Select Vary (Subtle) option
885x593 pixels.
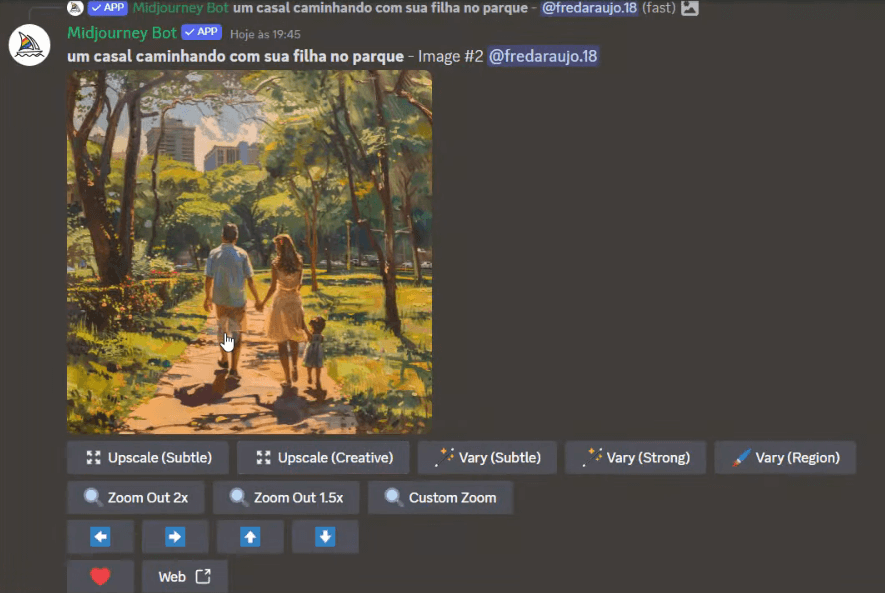click(487, 458)
